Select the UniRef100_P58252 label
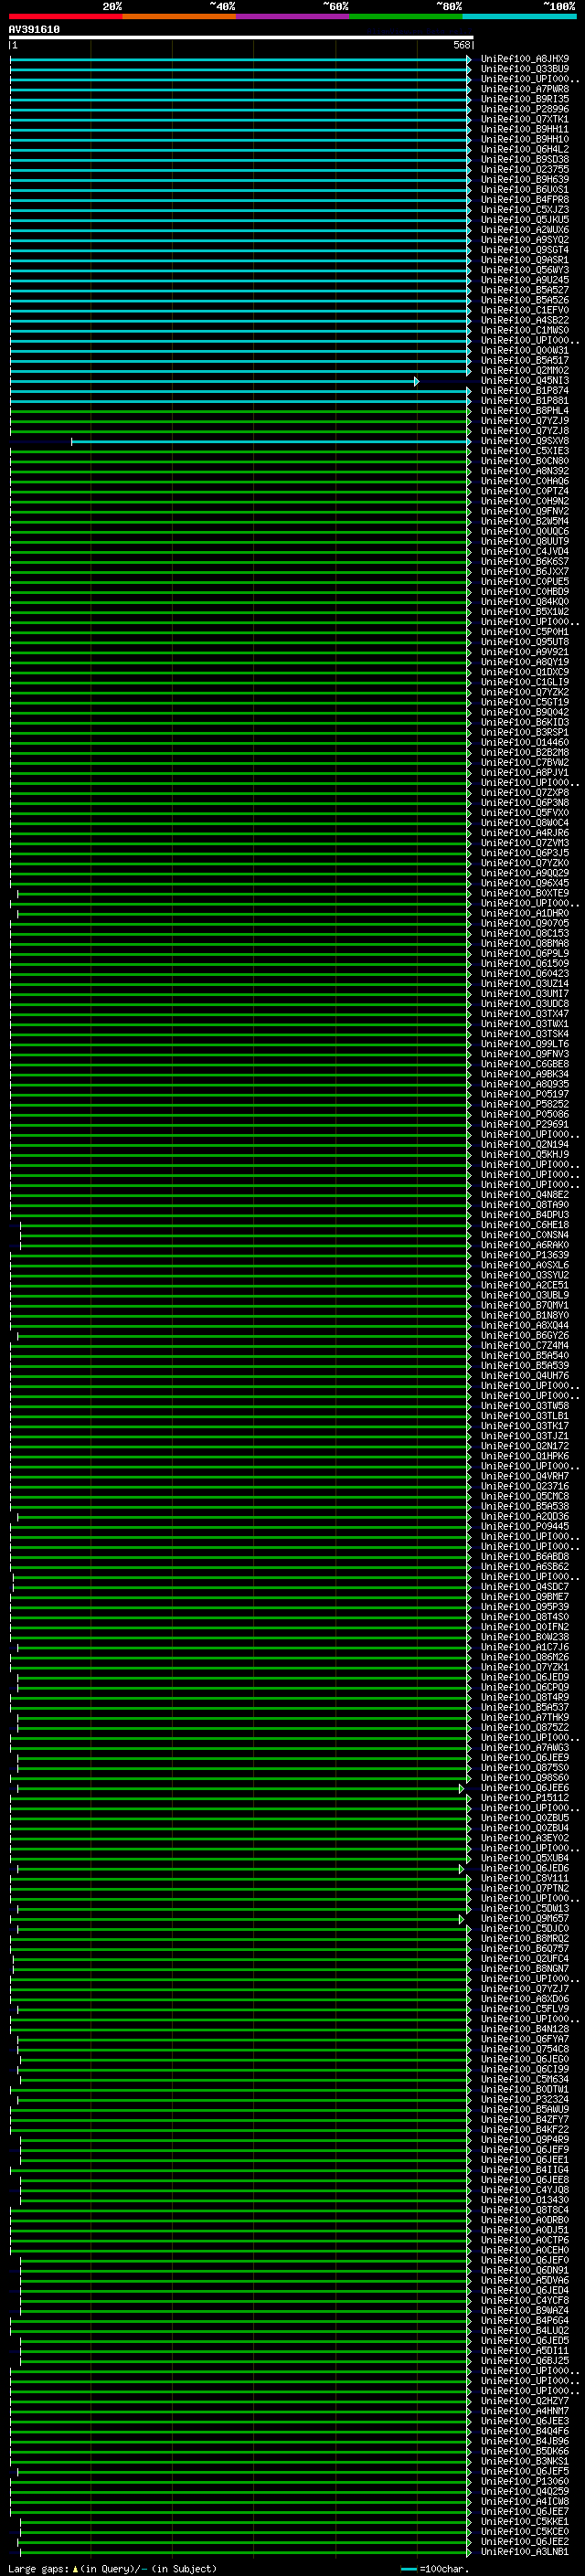Image resolution: width=585 pixels, height=2576 pixels. (x=525, y=1104)
